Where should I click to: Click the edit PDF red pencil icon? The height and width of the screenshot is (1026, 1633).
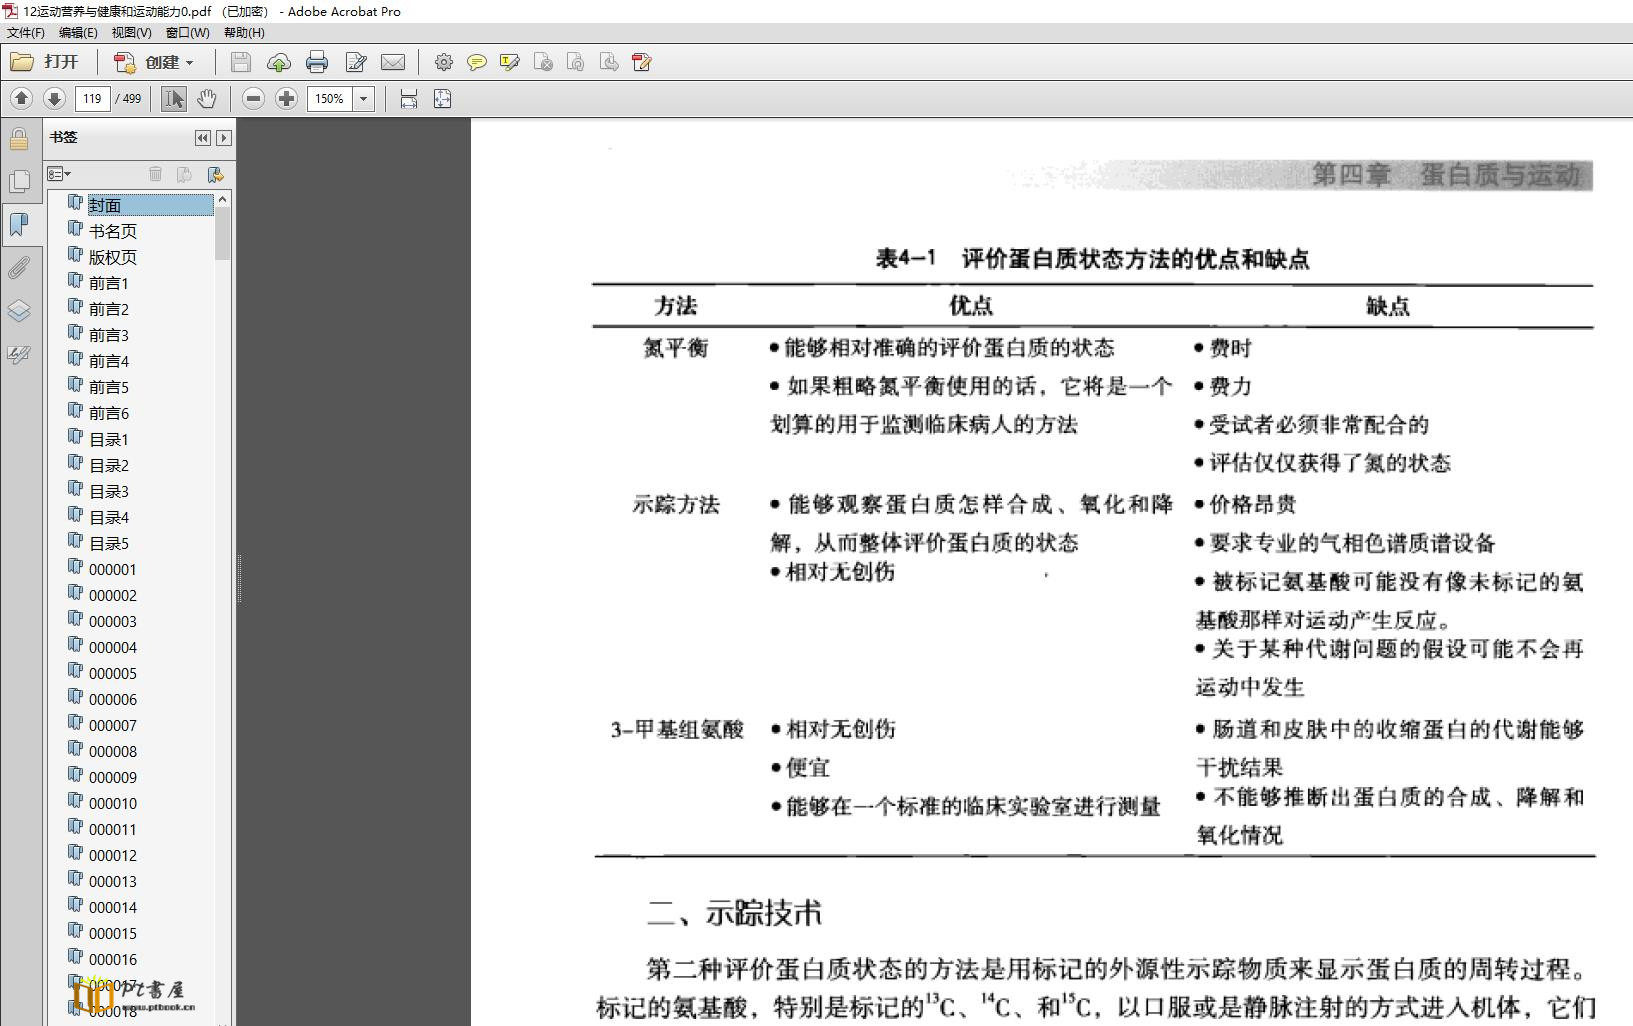(x=642, y=63)
